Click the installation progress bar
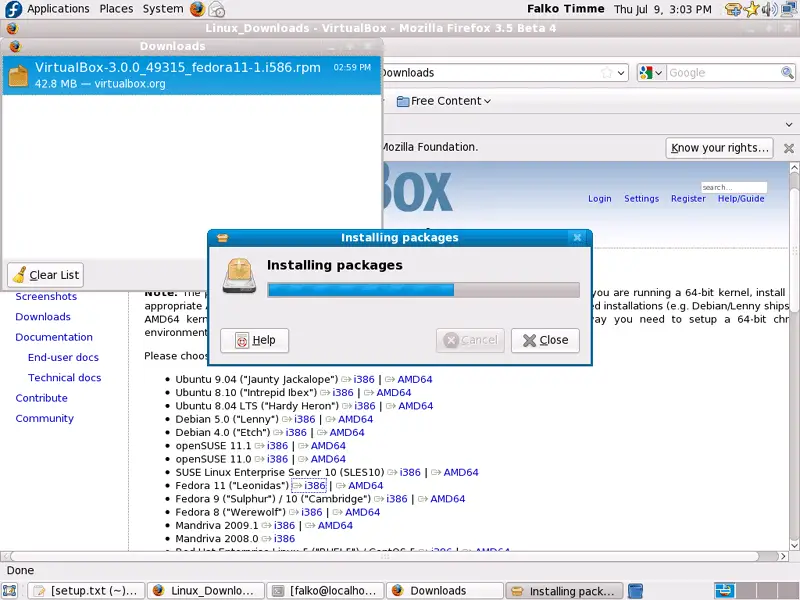This screenshot has width=800, height=600. tap(423, 290)
